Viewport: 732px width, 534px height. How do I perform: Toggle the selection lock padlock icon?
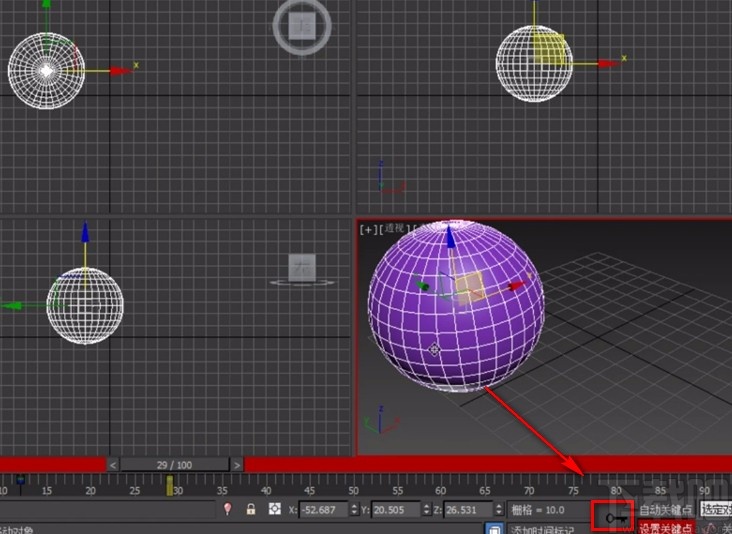pos(251,509)
